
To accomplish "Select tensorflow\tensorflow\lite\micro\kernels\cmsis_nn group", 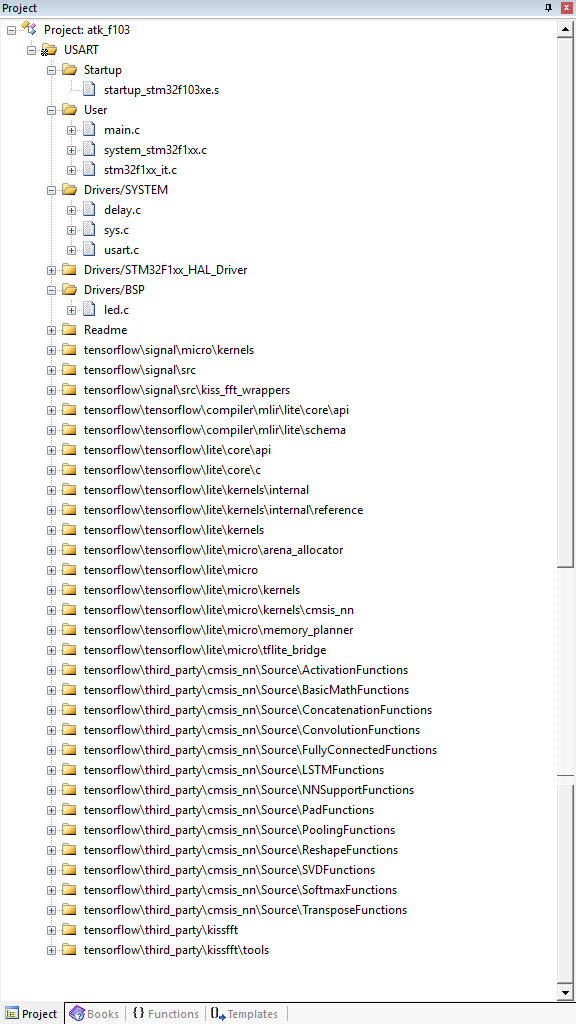I will click(219, 609).
